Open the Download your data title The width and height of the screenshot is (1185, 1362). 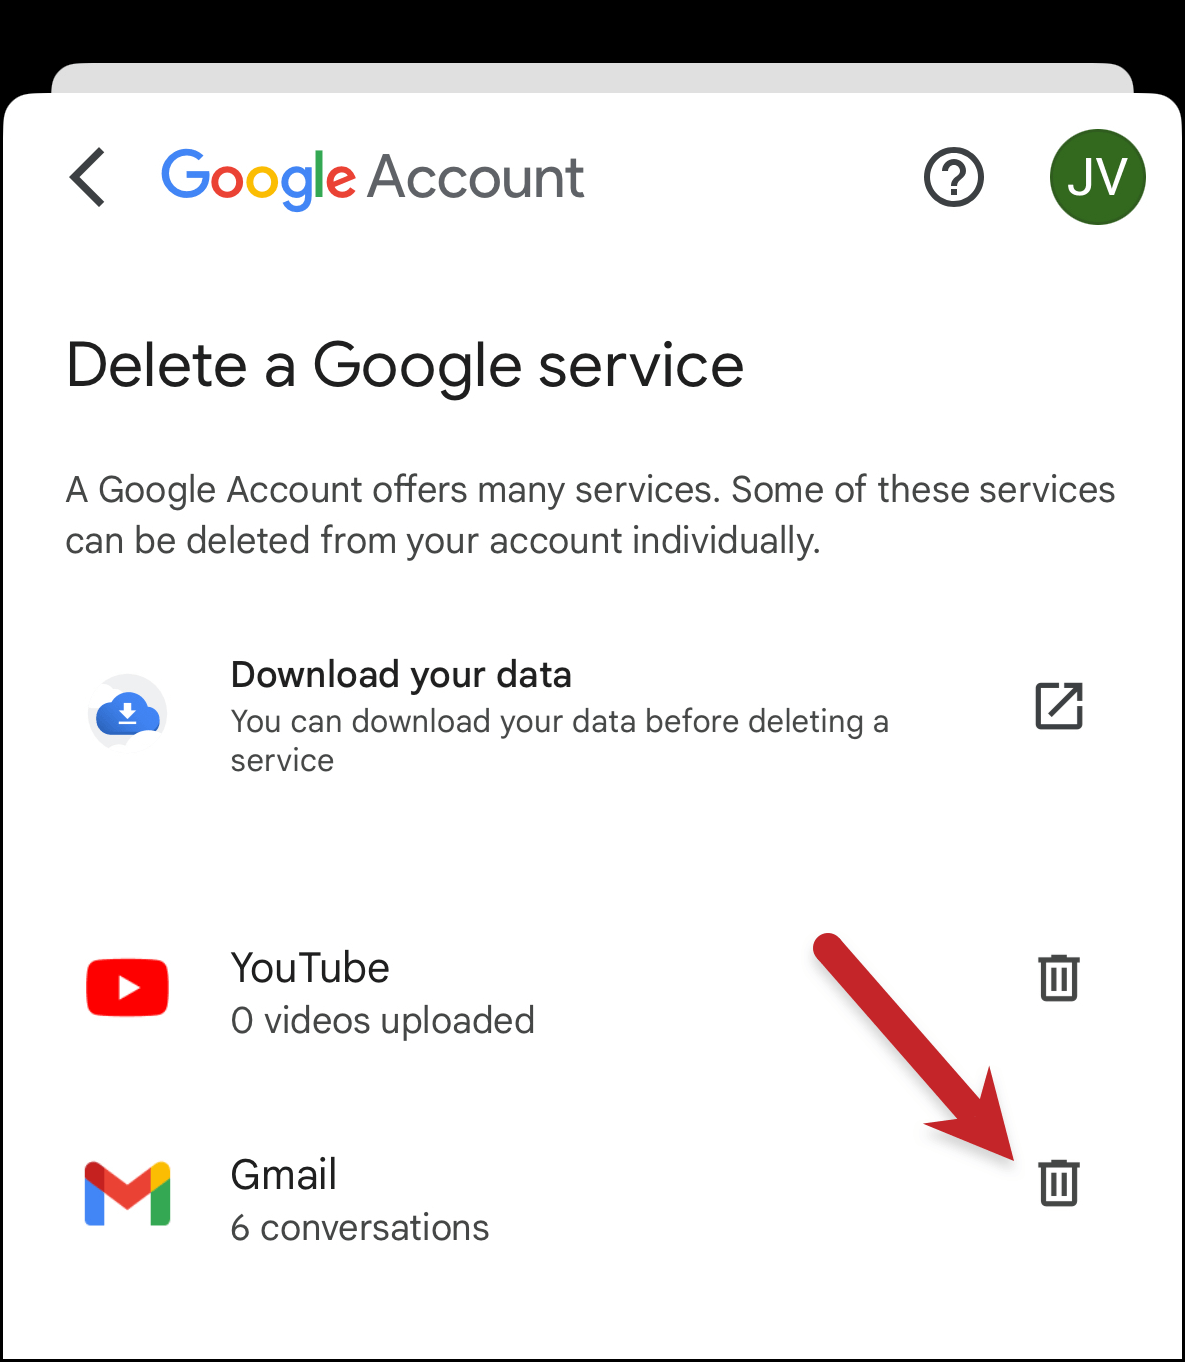point(401,675)
